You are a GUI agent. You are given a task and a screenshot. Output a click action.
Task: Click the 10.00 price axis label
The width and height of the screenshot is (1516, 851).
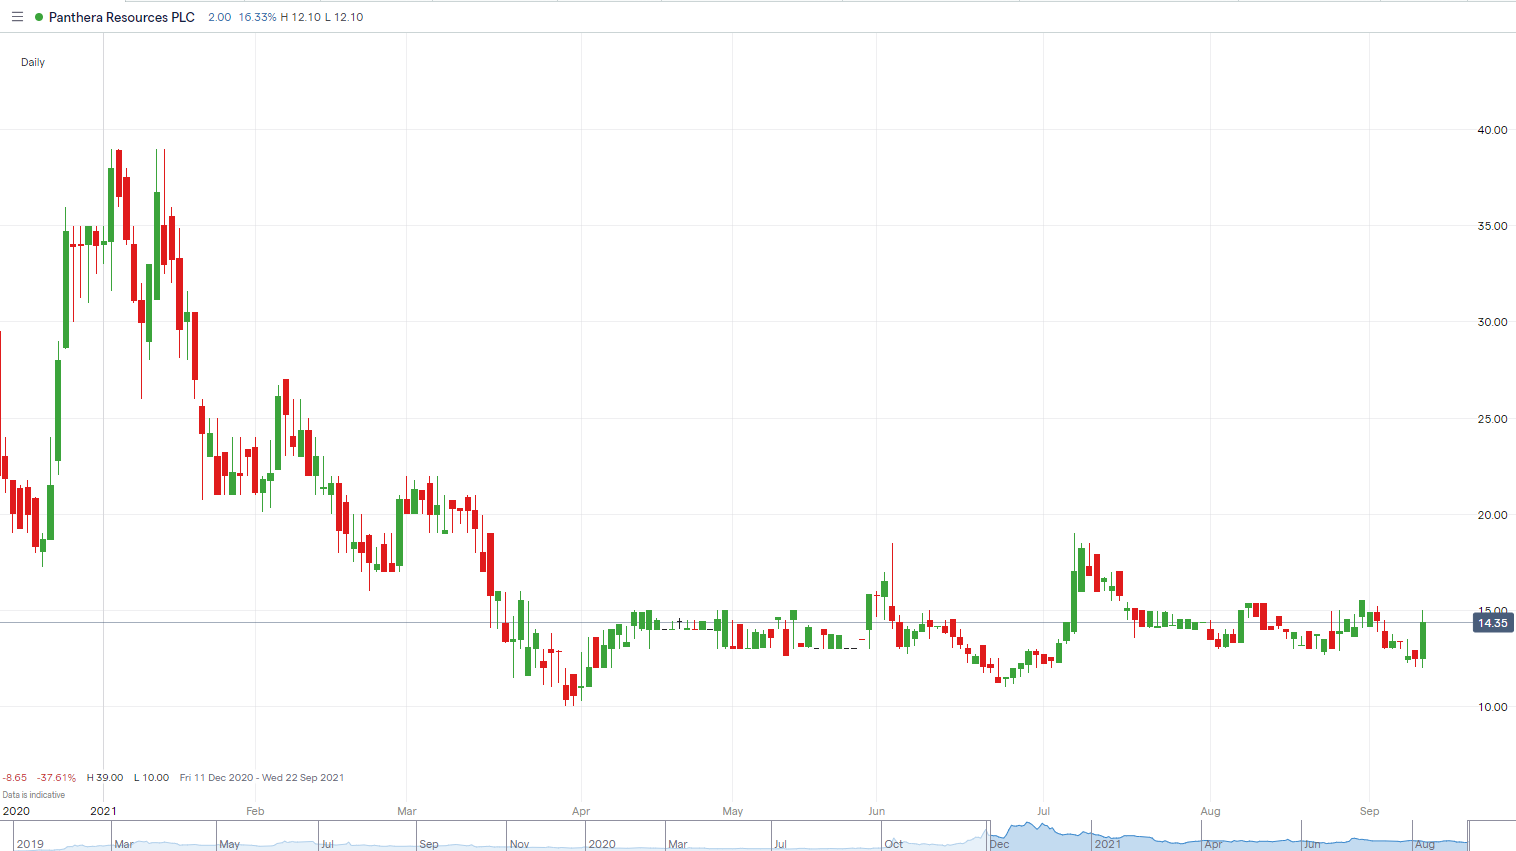tap(1492, 707)
